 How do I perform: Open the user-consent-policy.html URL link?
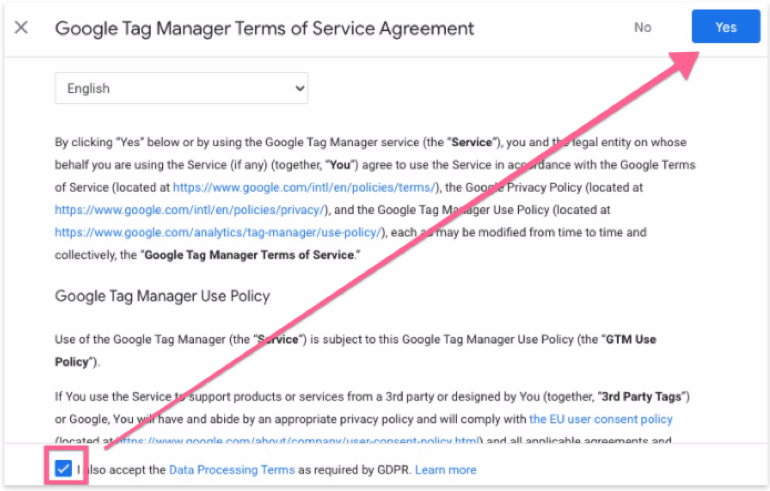[x=300, y=441]
